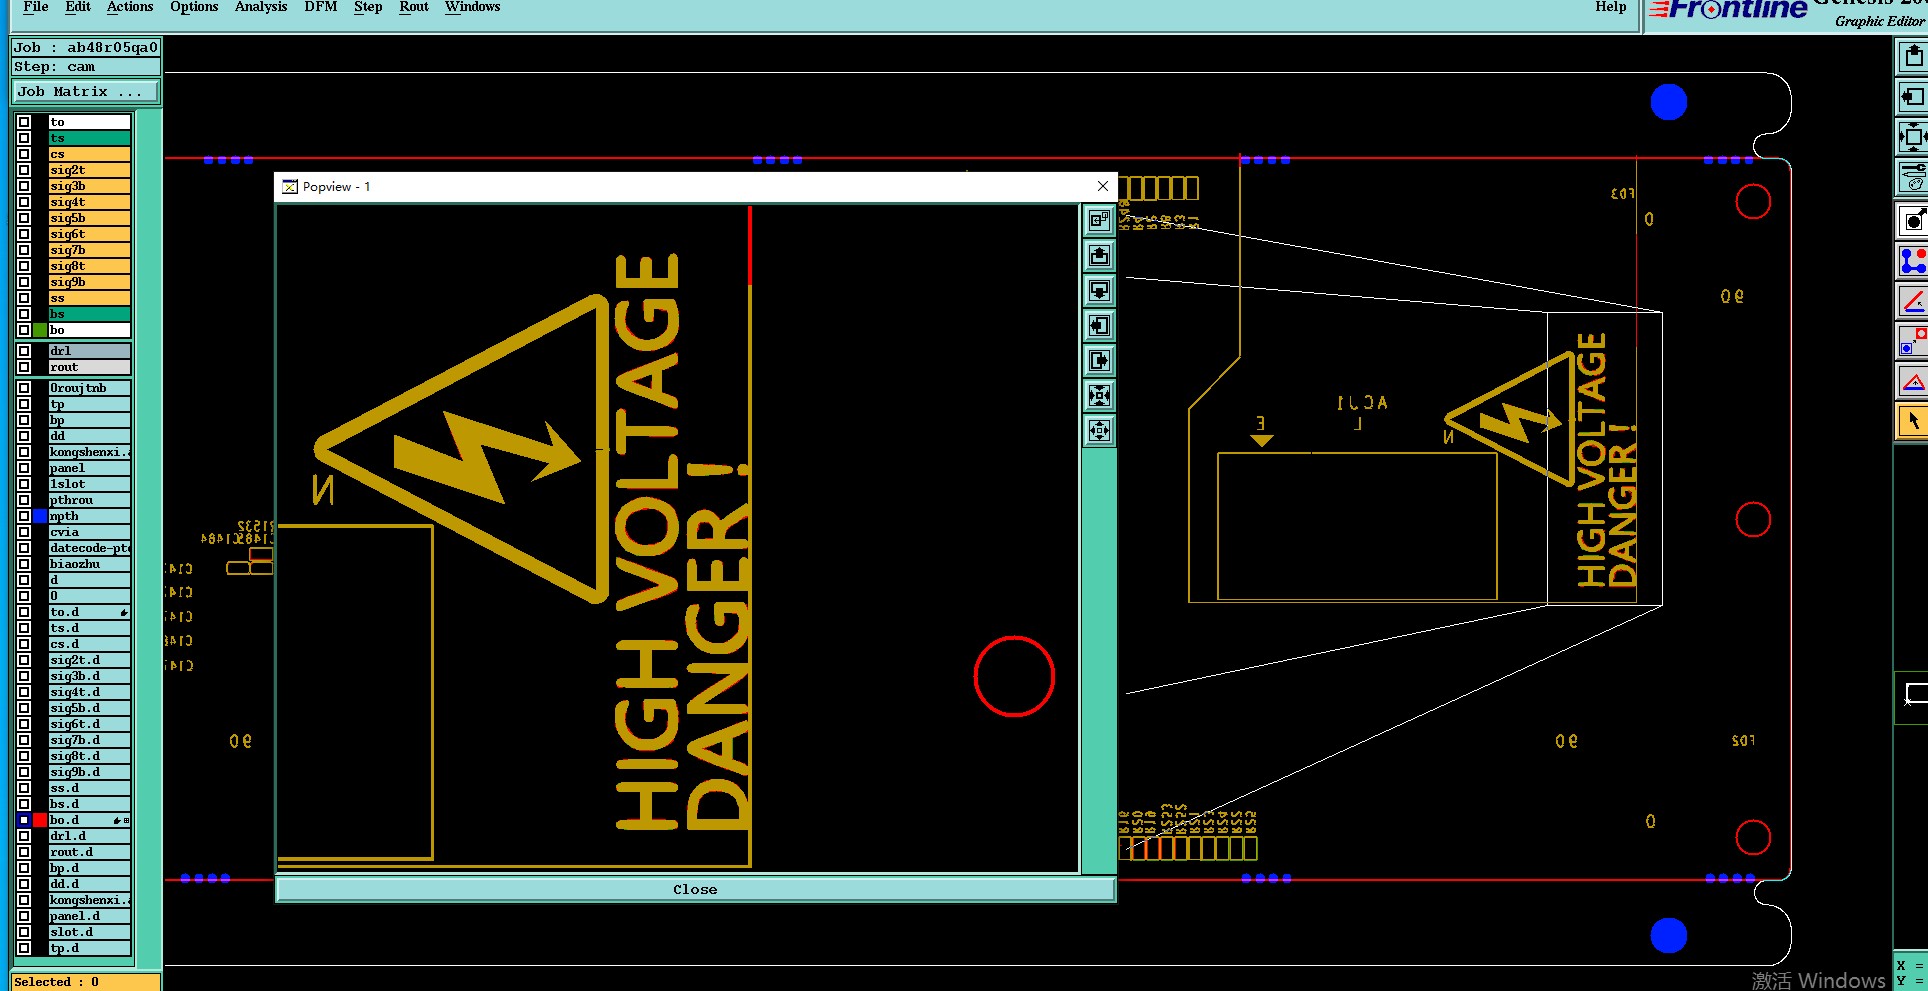1928x991 pixels.
Task: Click the red color swatch of bo.d
Action: pyautogui.click(x=40, y=820)
